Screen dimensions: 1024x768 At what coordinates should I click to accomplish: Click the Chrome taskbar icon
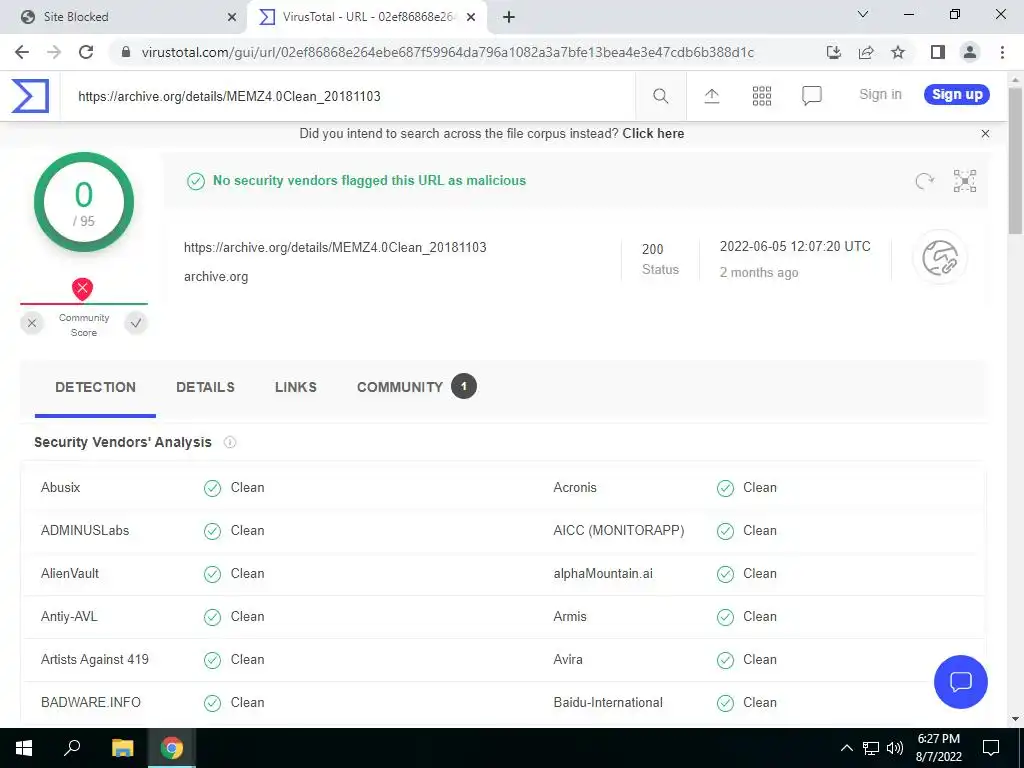[172, 748]
